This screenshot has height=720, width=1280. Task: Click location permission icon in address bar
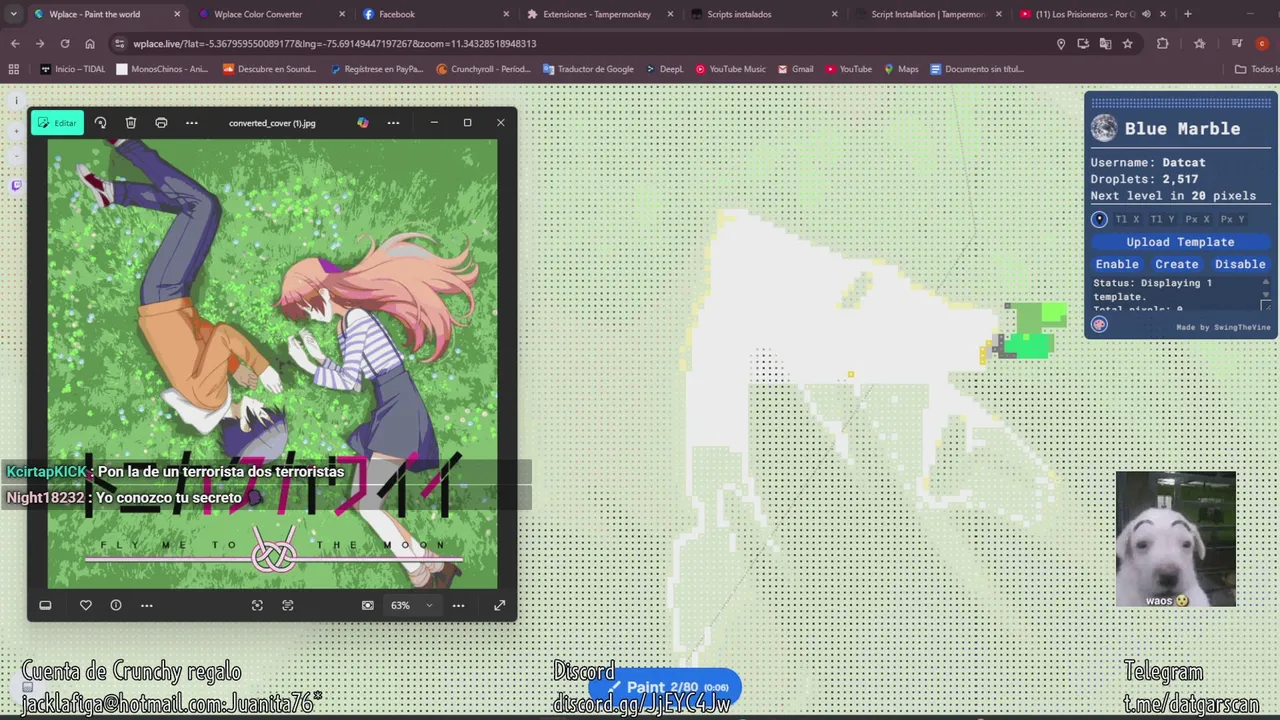(x=1061, y=44)
